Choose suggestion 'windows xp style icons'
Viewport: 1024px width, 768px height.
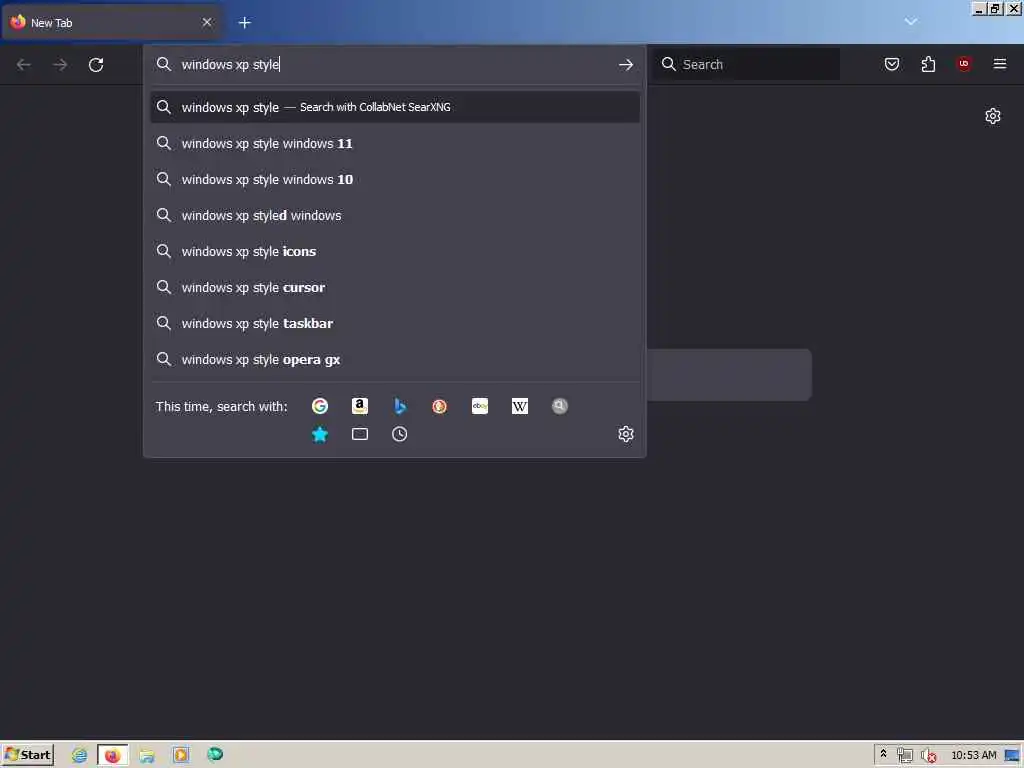coord(394,251)
